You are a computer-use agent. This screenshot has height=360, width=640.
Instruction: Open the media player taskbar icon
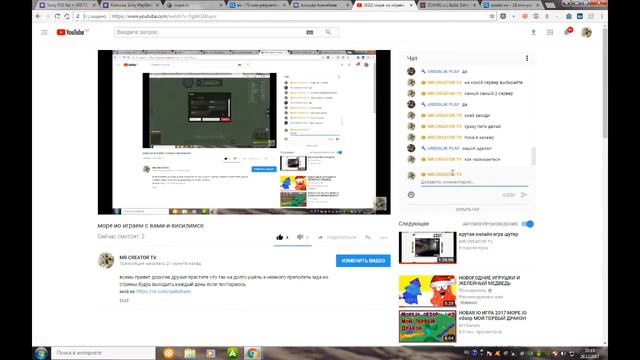click(x=211, y=353)
